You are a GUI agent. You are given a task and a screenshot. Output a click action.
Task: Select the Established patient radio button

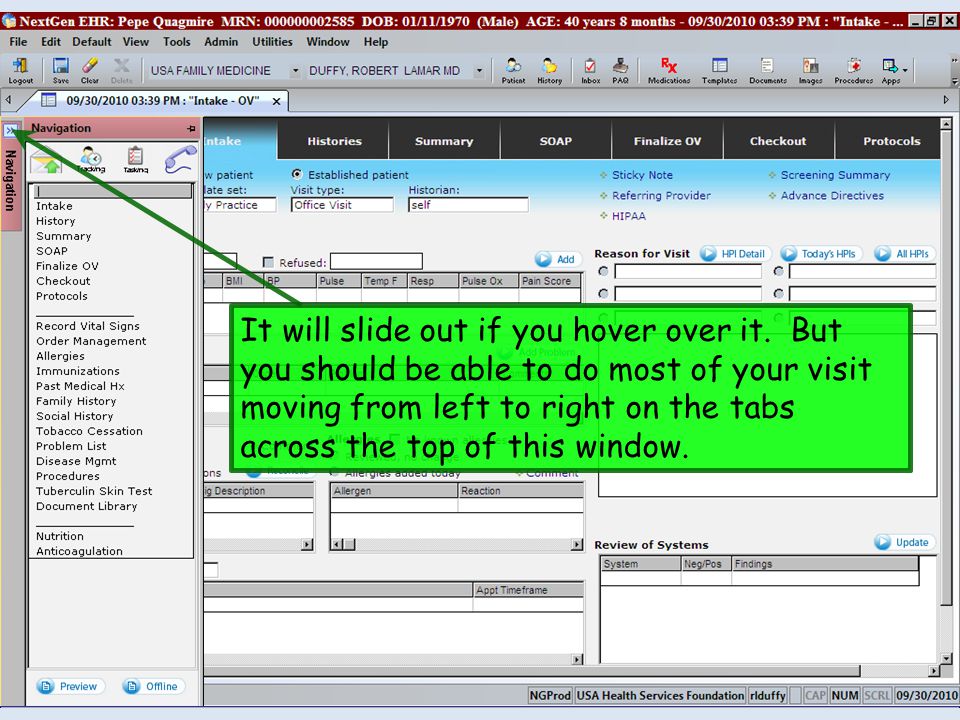tap(297, 174)
